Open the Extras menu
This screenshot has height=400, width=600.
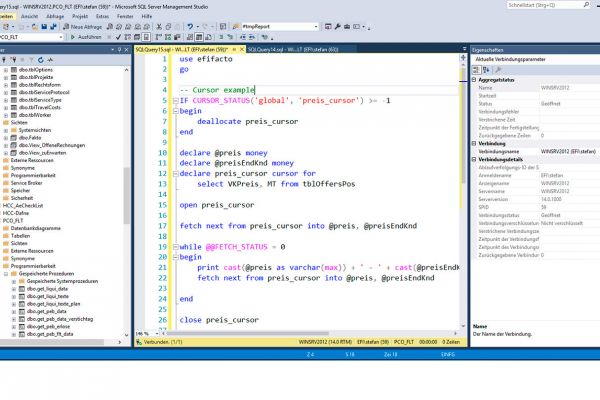(102, 16)
